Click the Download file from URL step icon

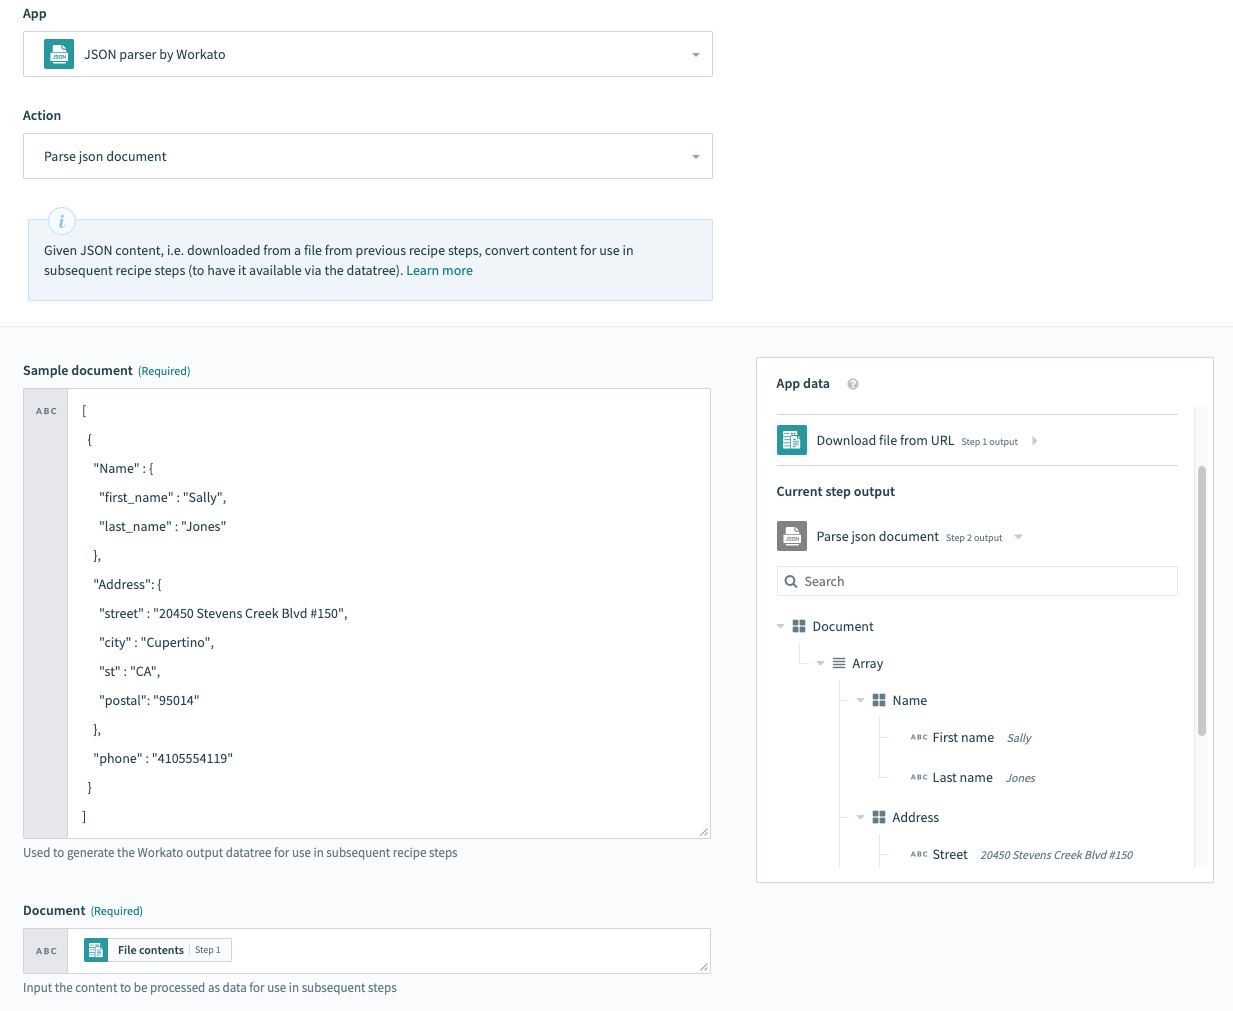click(791, 440)
